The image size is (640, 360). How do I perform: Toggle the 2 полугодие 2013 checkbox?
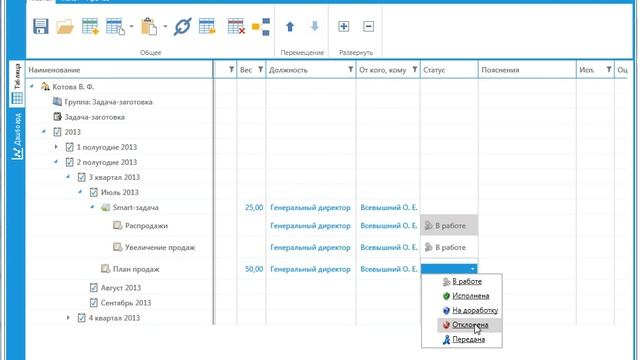[69, 162]
